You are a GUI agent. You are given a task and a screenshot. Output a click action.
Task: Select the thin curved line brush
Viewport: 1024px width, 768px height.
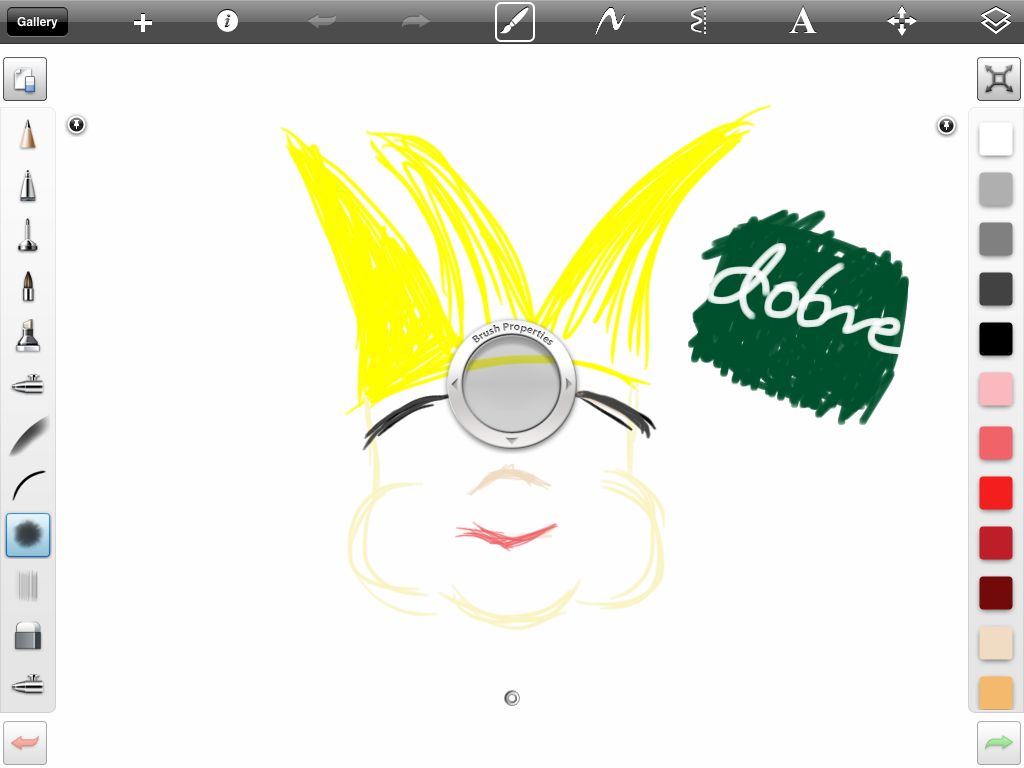pos(29,485)
